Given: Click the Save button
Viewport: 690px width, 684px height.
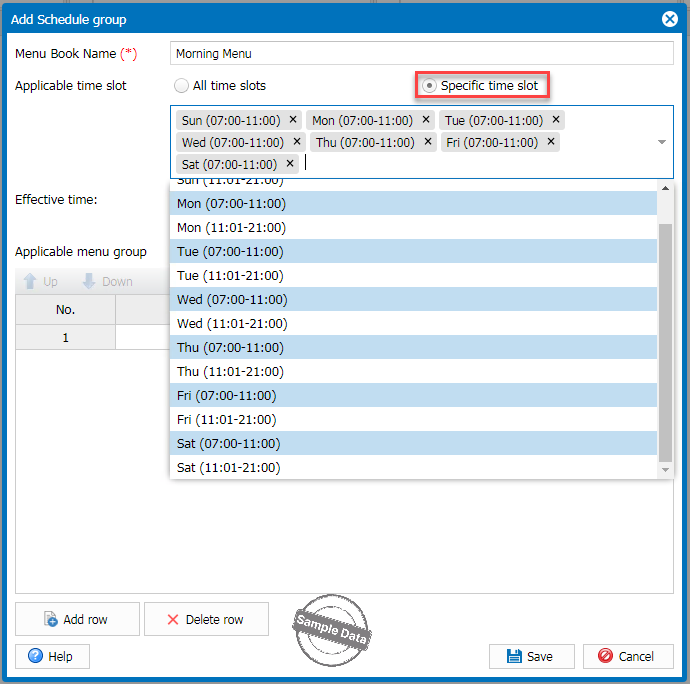Looking at the screenshot, I should [531, 657].
